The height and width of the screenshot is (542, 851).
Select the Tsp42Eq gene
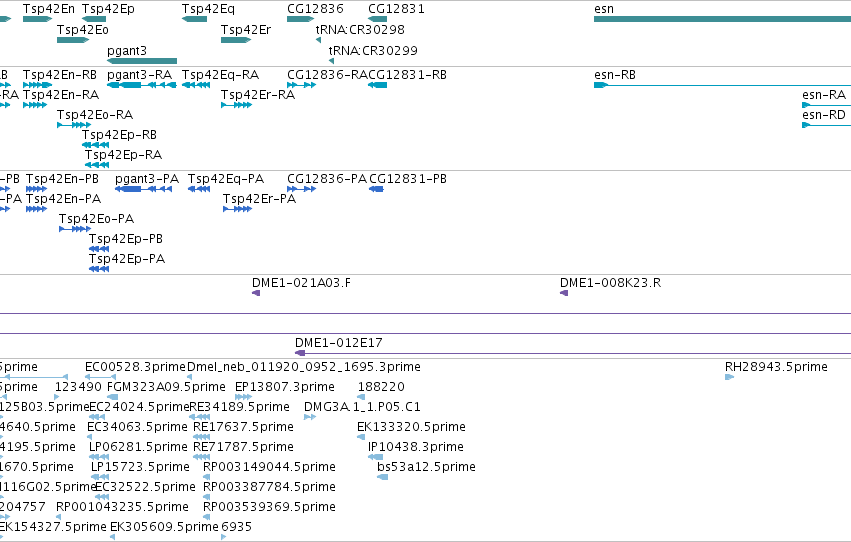(x=194, y=19)
